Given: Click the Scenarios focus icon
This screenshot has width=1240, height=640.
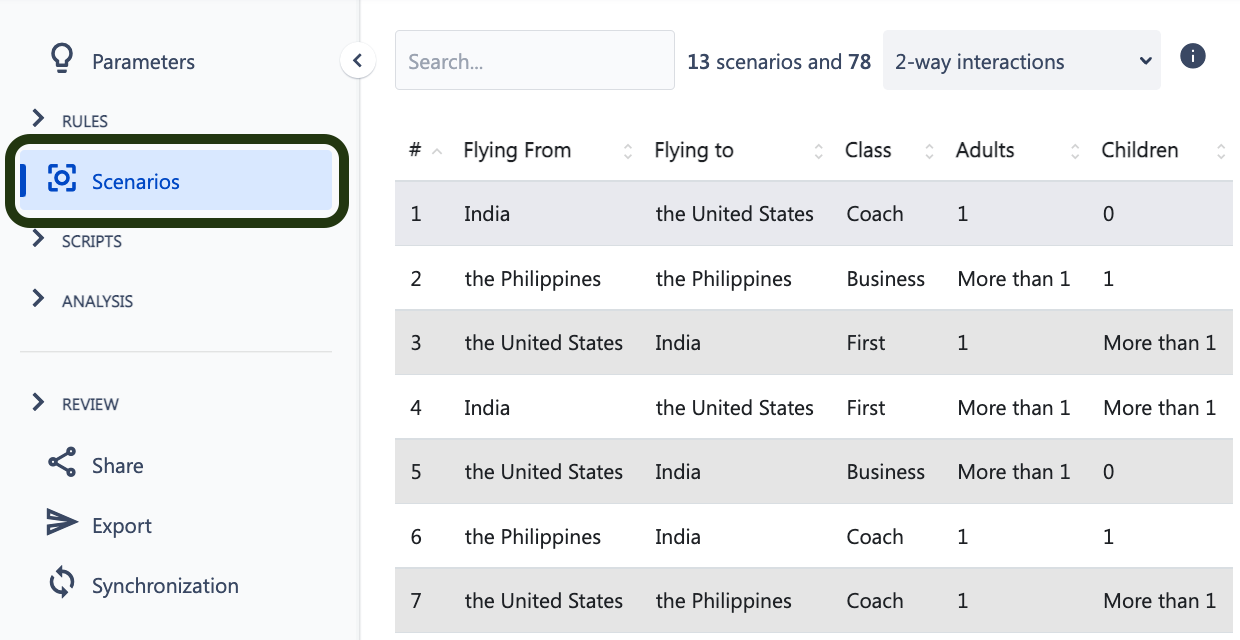Looking at the screenshot, I should (62, 180).
